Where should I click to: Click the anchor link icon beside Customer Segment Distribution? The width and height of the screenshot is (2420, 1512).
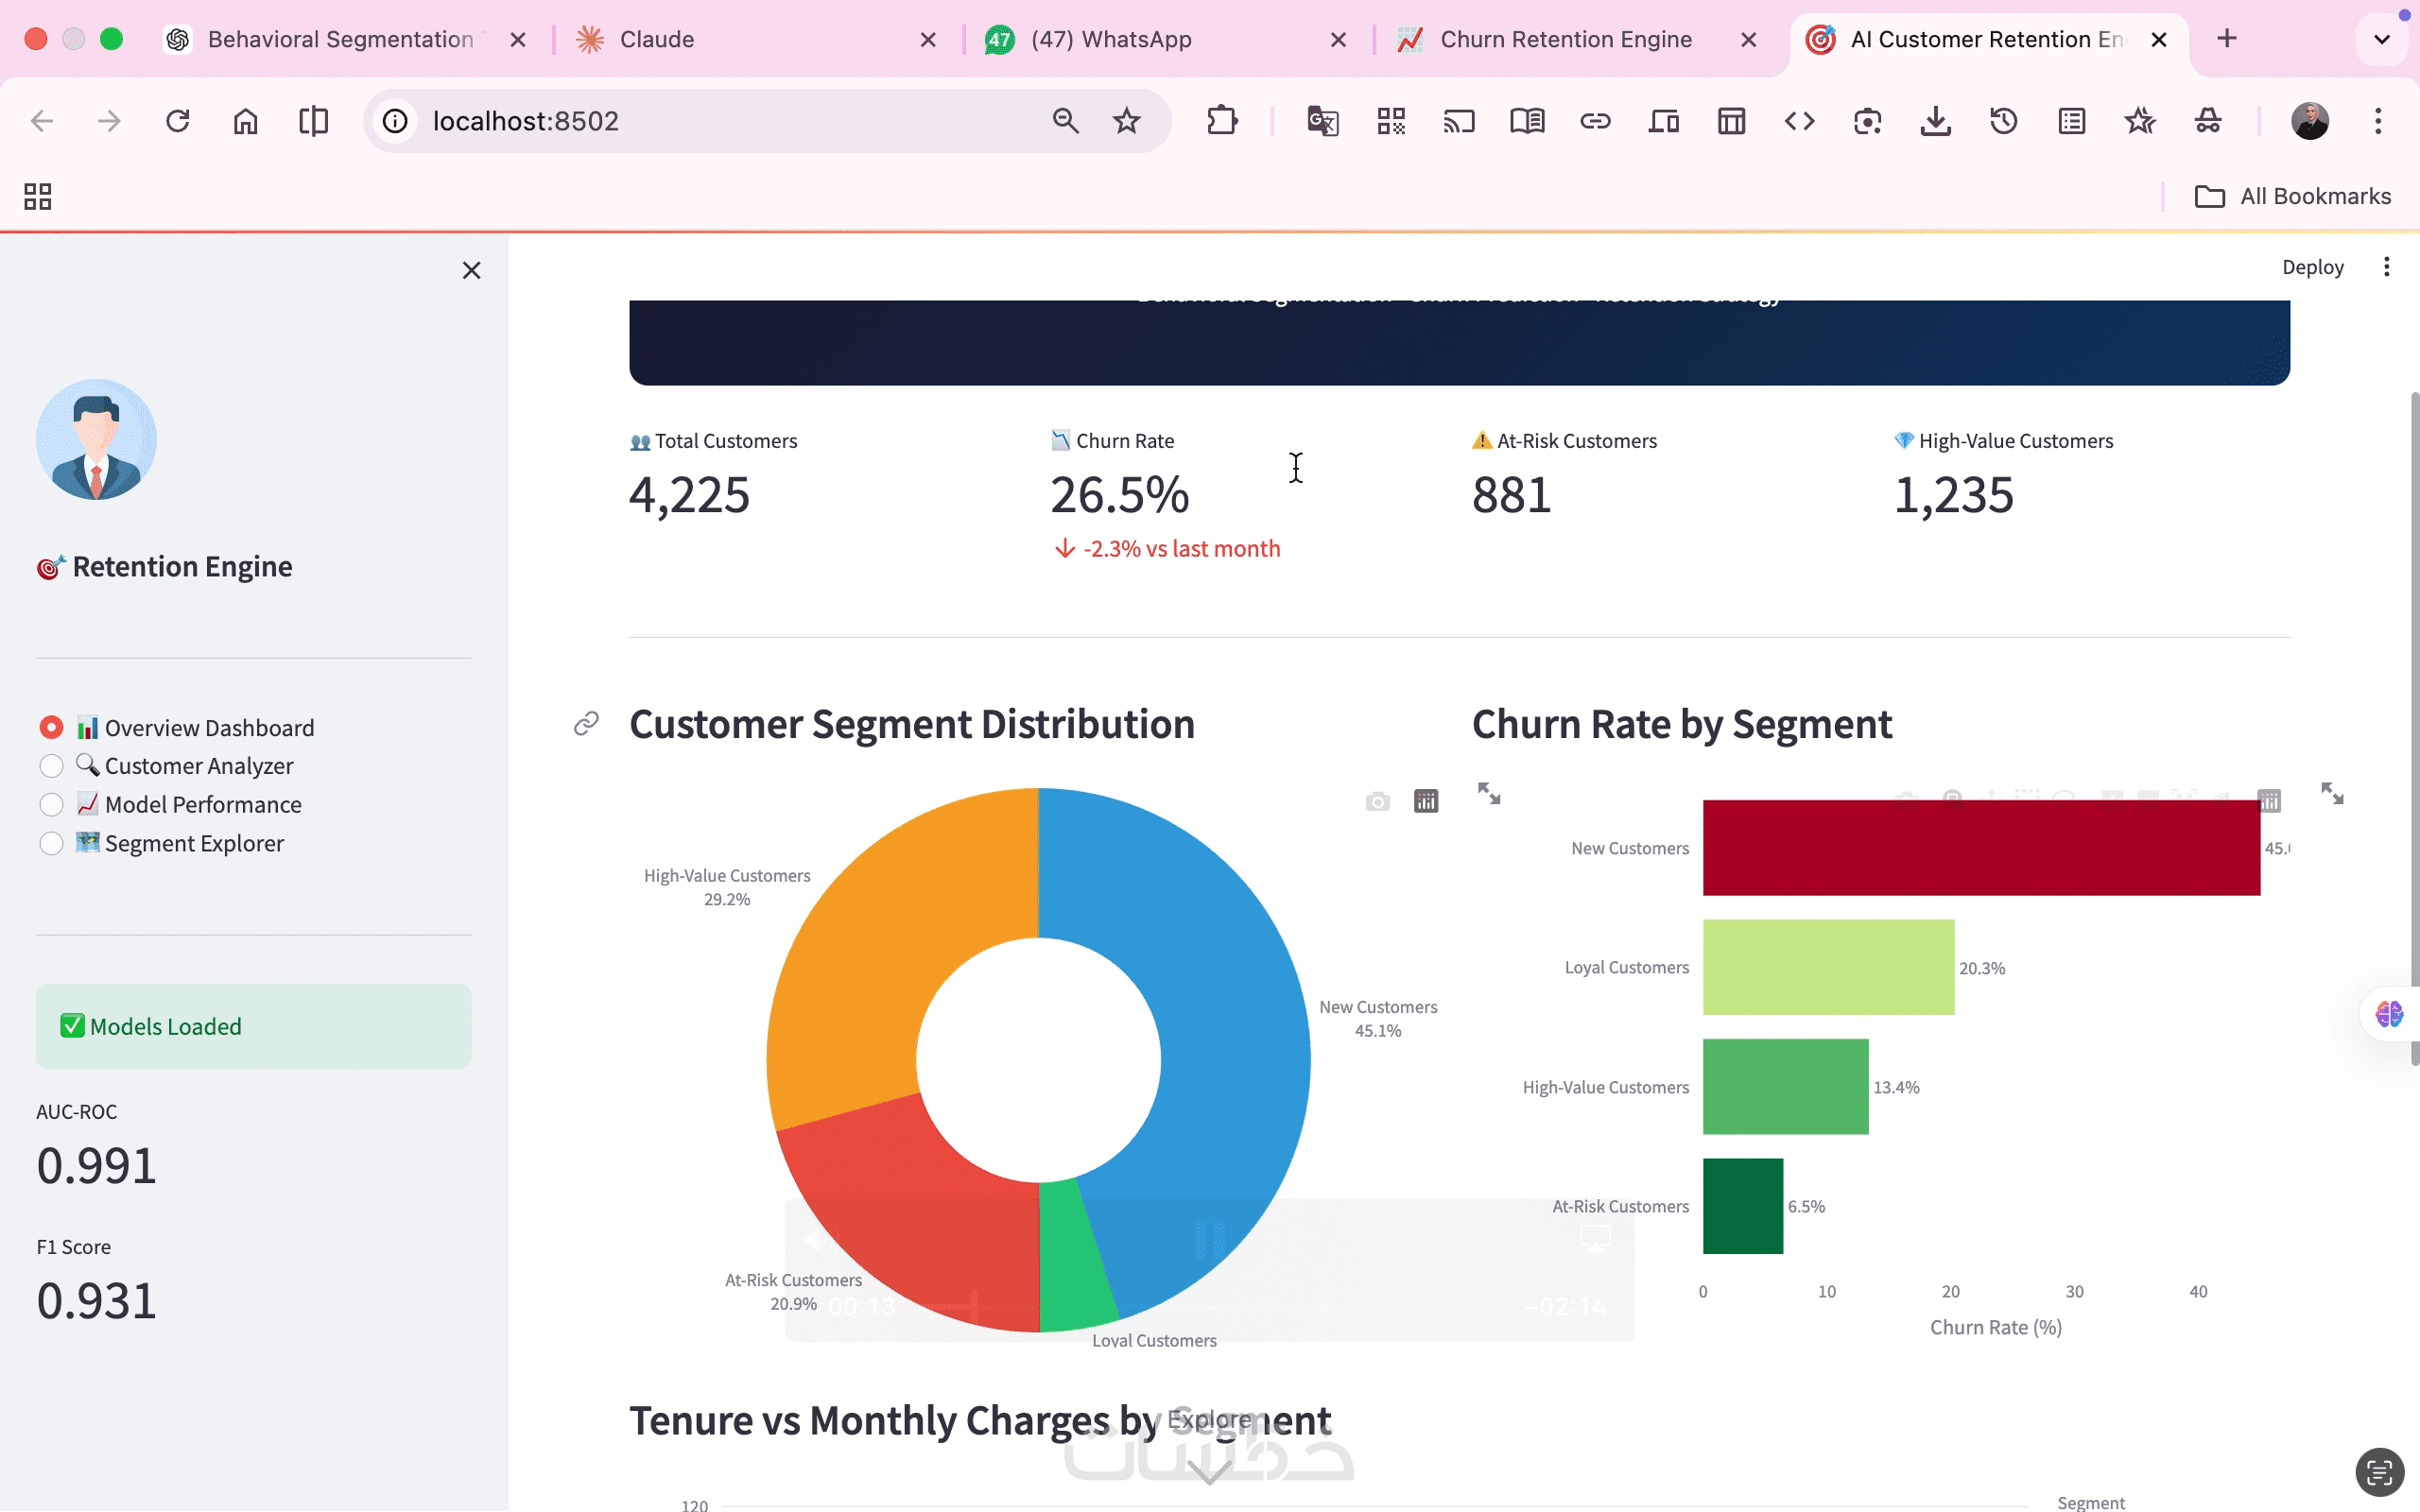click(x=586, y=723)
